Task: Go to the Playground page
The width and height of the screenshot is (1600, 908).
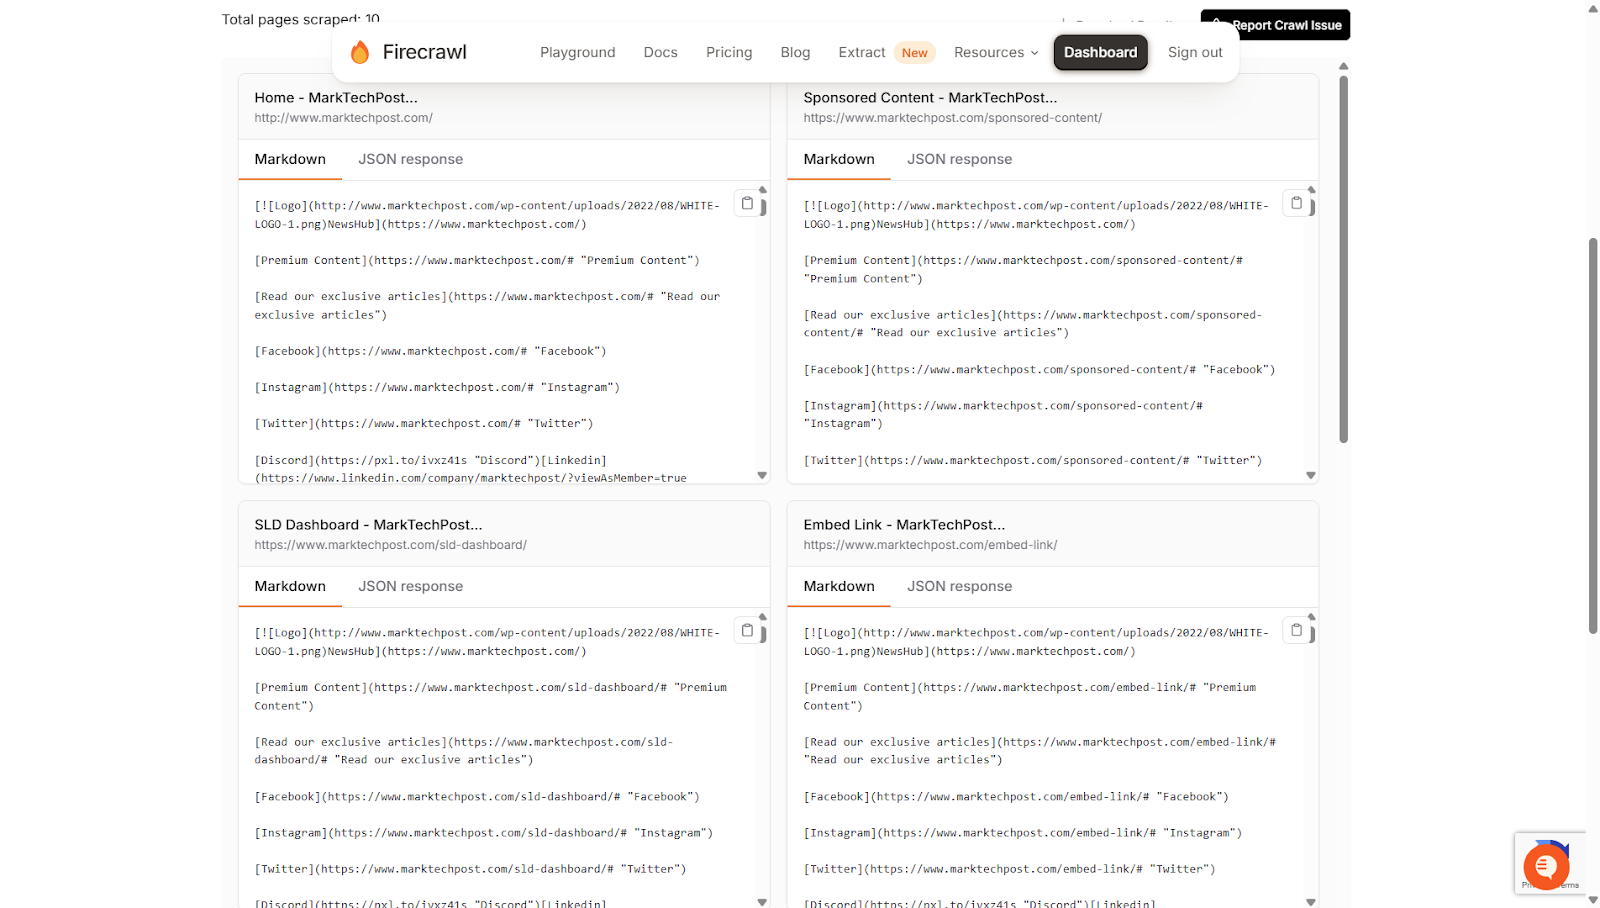Action: coord(578,52)
